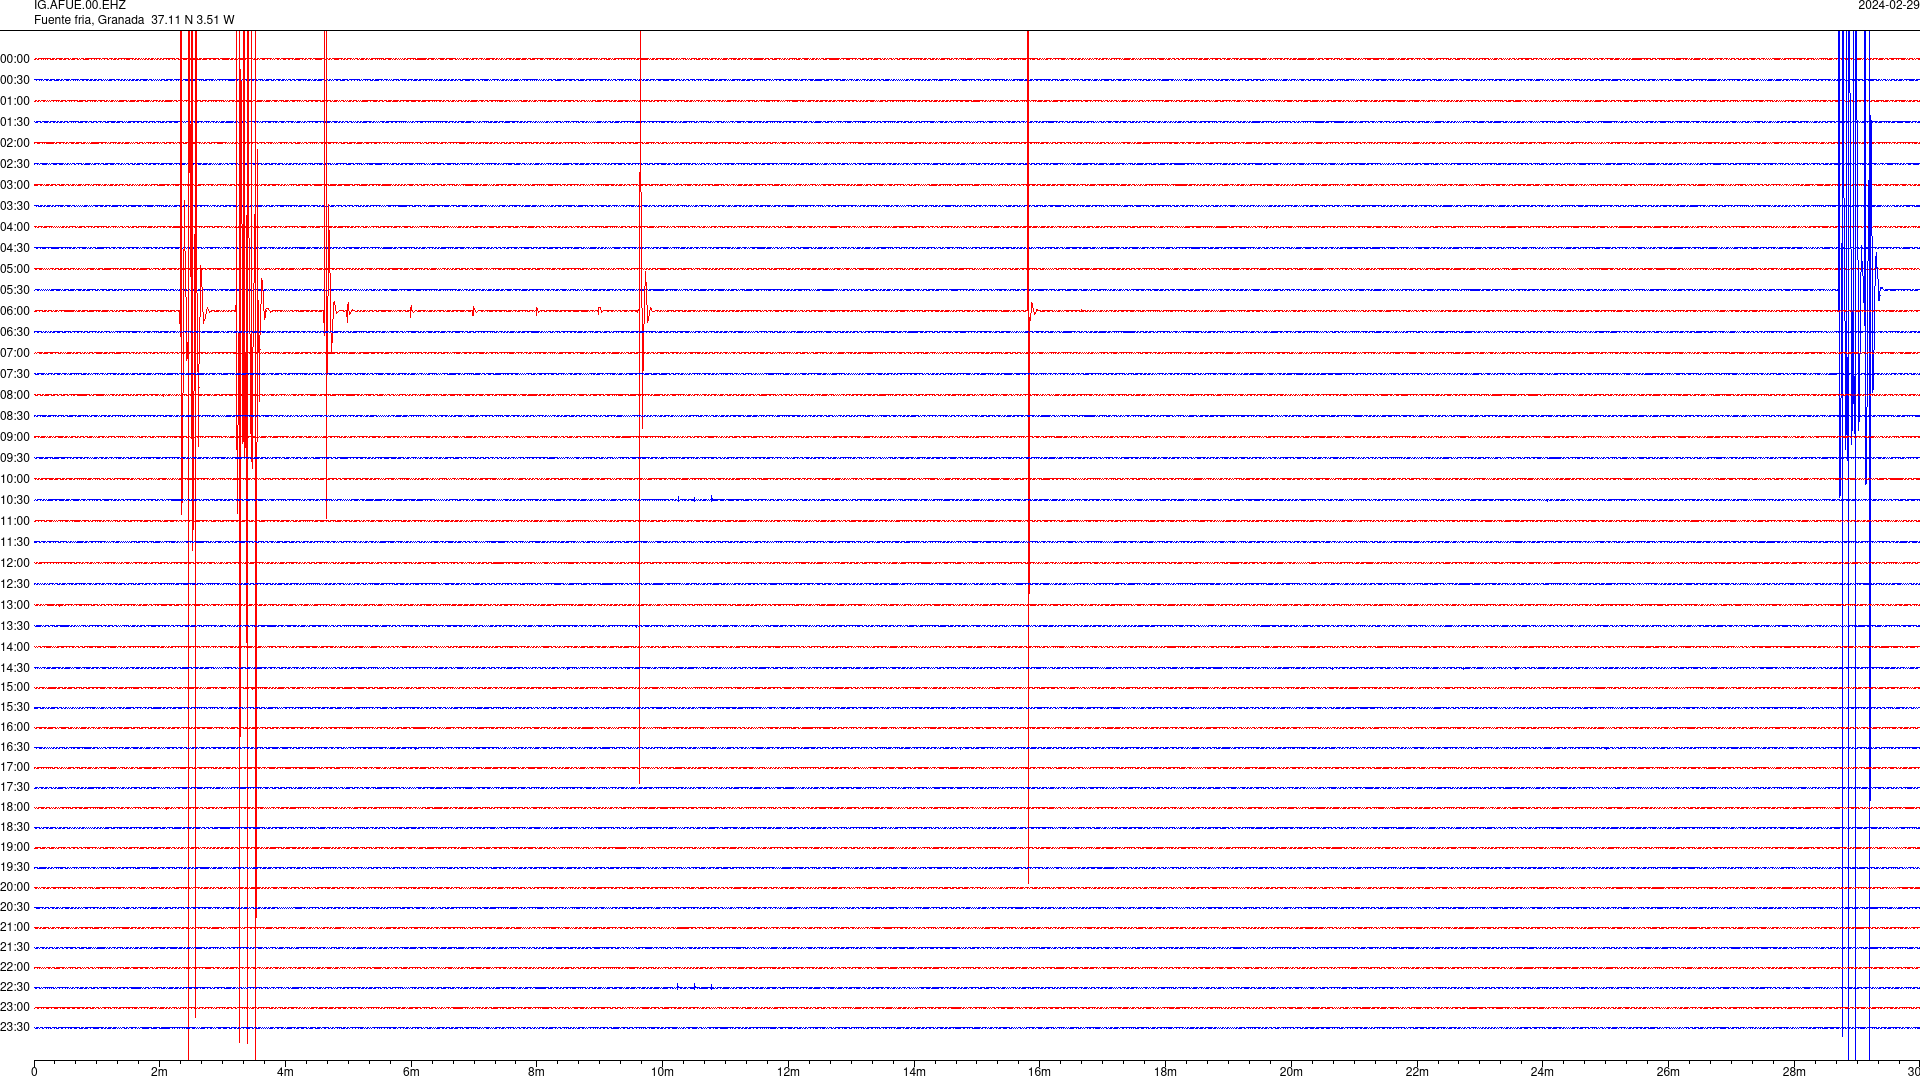1920x1080 pixels.
Task: Select the 05:30 time row label
Action: tap(15, 290)
